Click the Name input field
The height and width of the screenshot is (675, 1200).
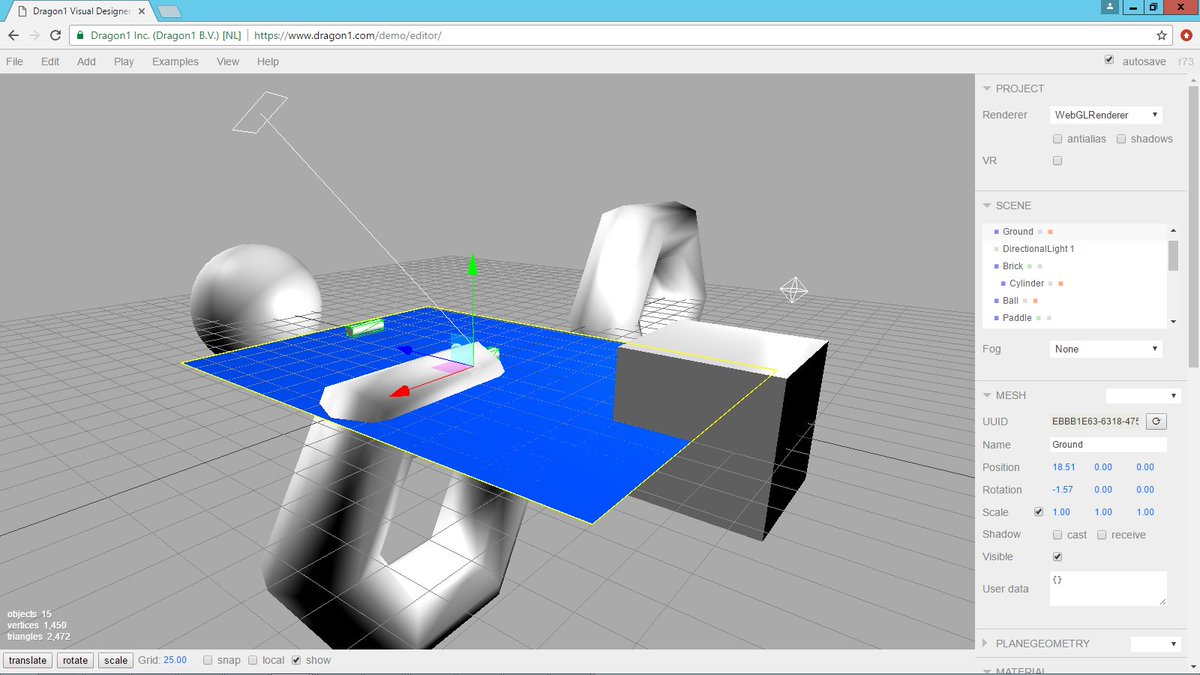click(x=1108, y=444)
